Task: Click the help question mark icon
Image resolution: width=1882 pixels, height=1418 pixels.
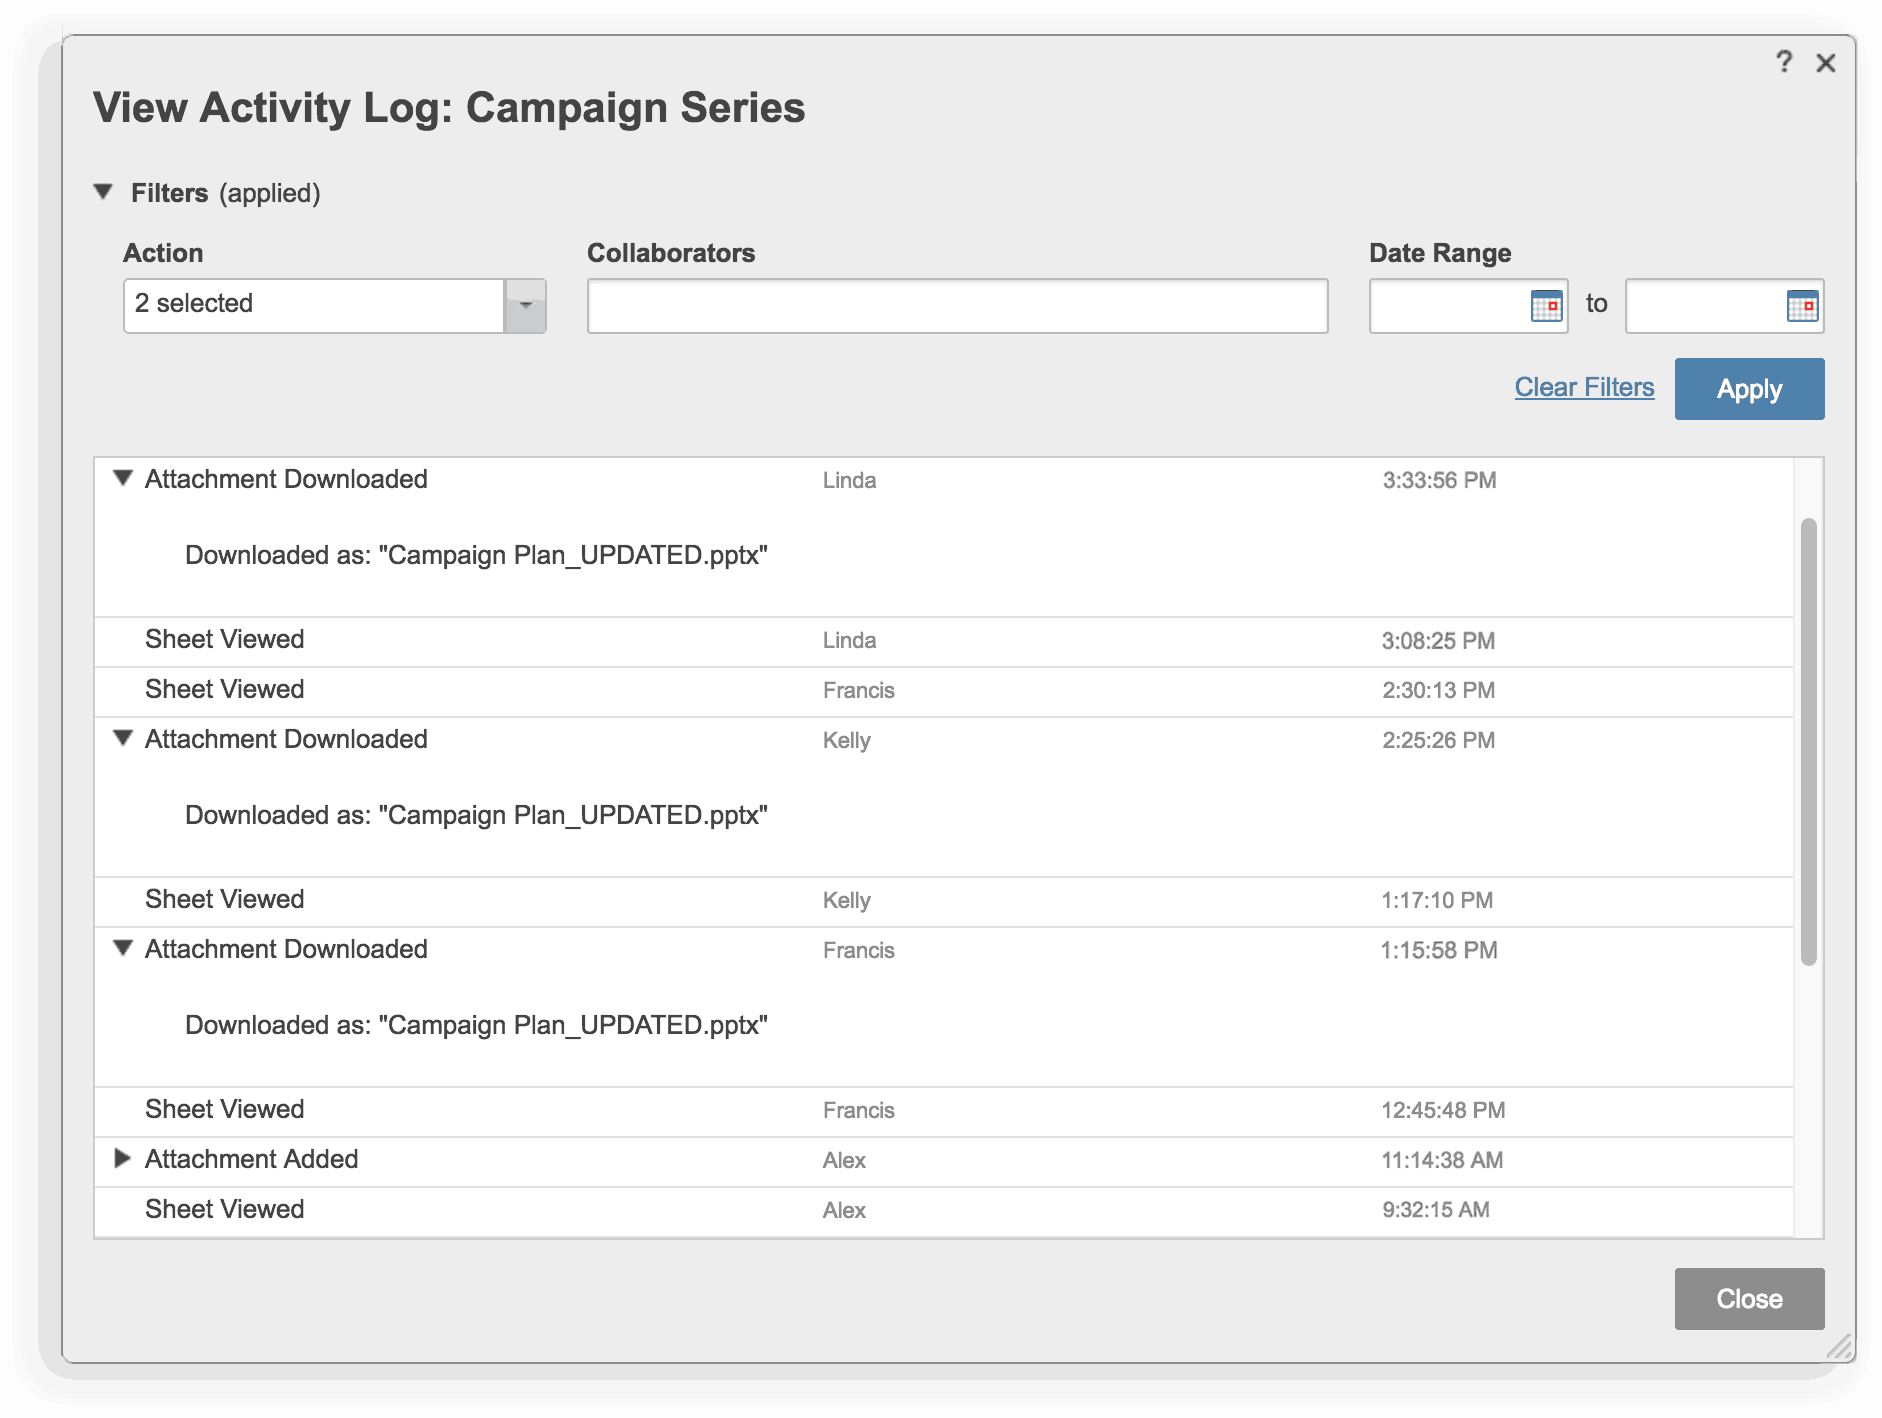Action: (x=1784, y=63)
